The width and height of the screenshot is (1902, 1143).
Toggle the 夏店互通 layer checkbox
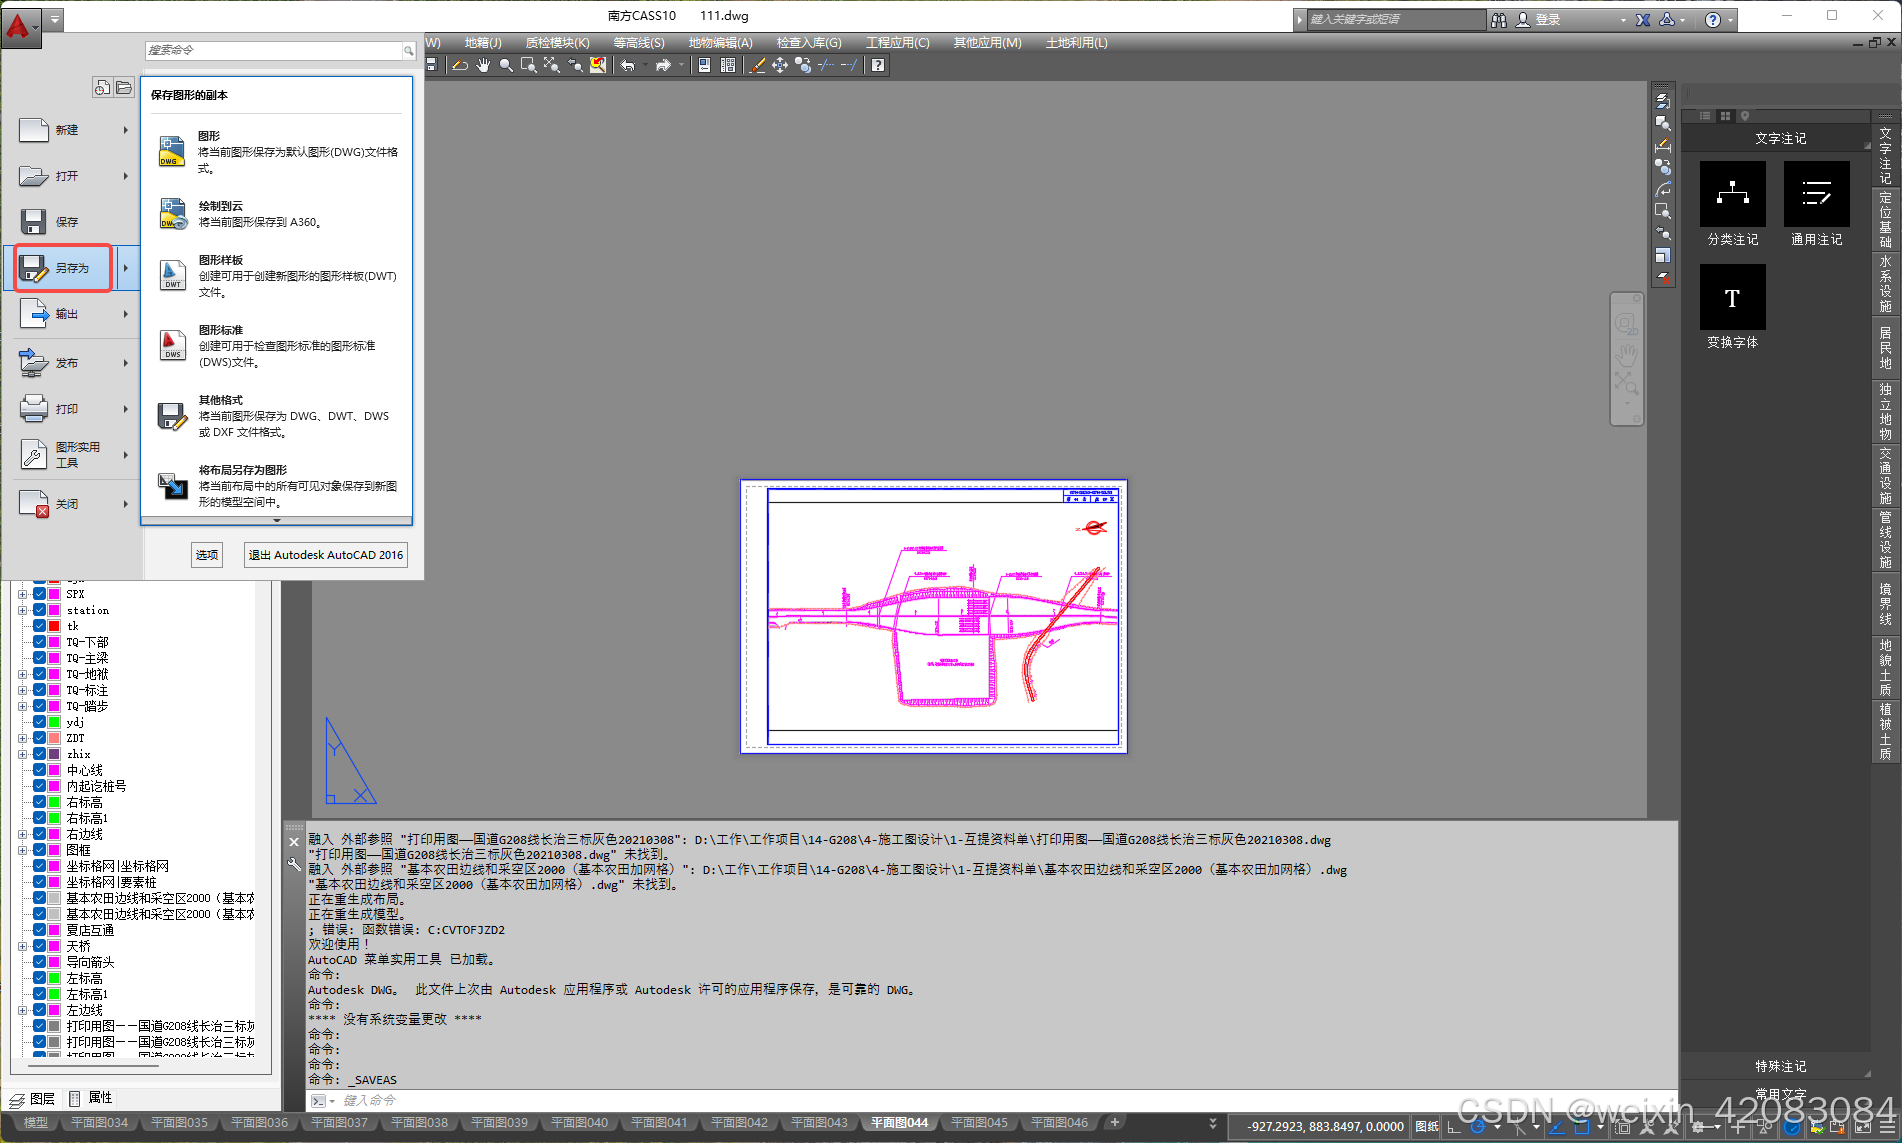click(39, 930)
